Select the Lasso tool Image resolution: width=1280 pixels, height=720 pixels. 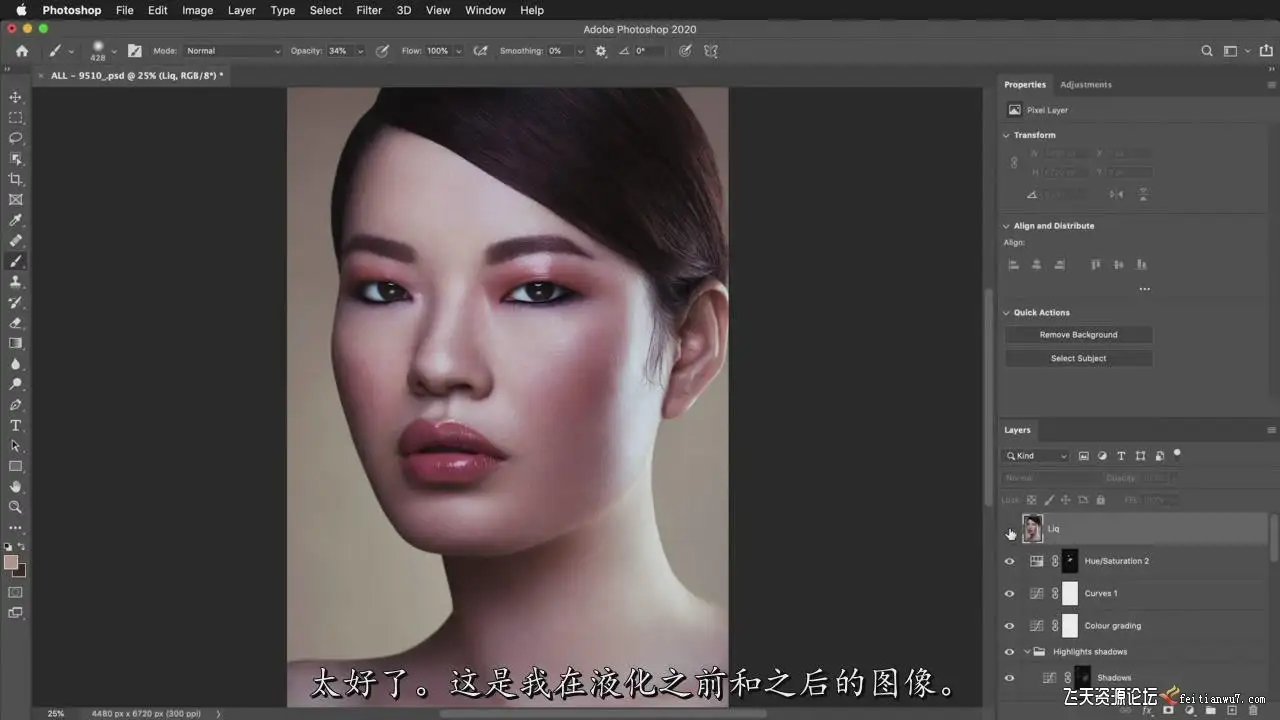coord(15,138)
